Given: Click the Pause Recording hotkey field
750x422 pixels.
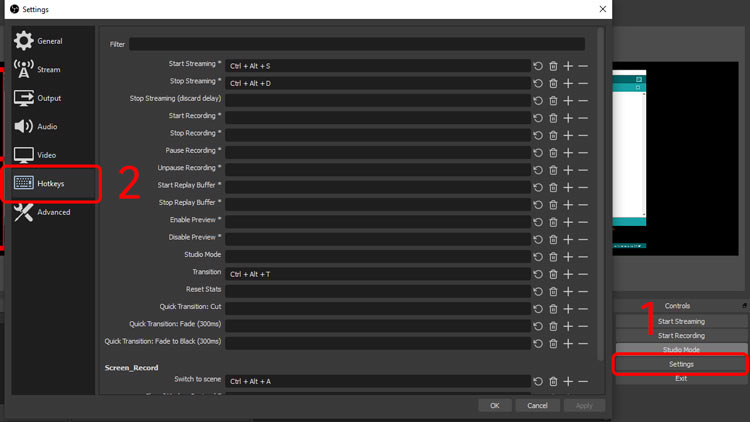Looking at the screenshot, I should coord(378,152).
